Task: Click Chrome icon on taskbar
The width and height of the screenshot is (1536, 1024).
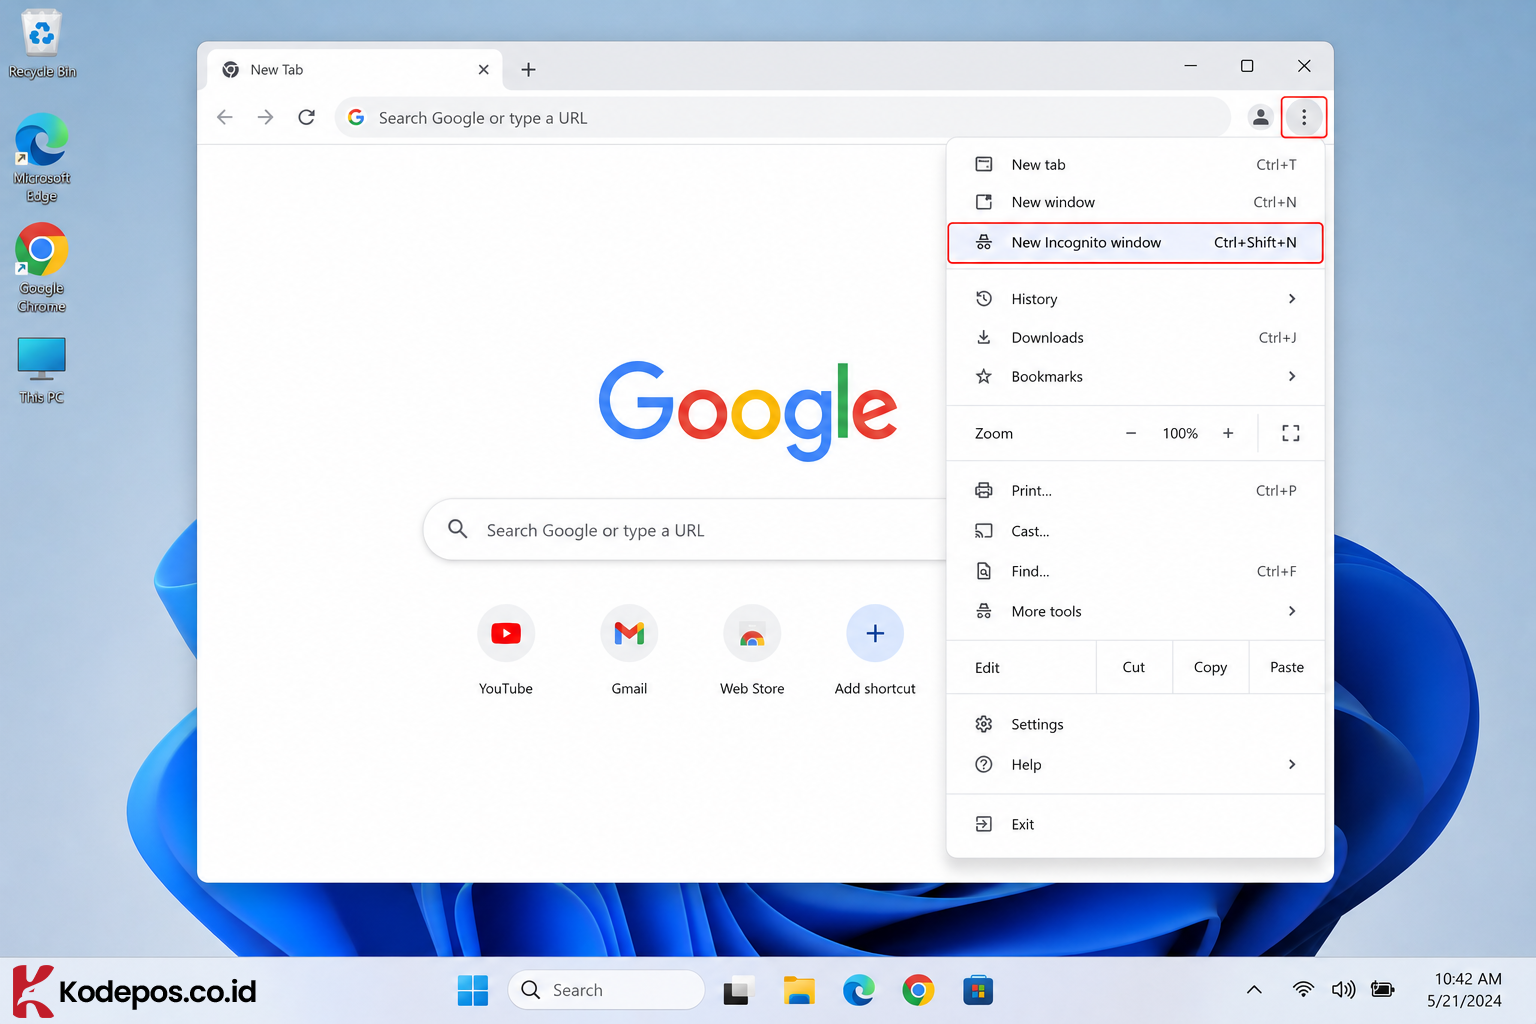Action: pyautogui.click(x=918, y=990)
